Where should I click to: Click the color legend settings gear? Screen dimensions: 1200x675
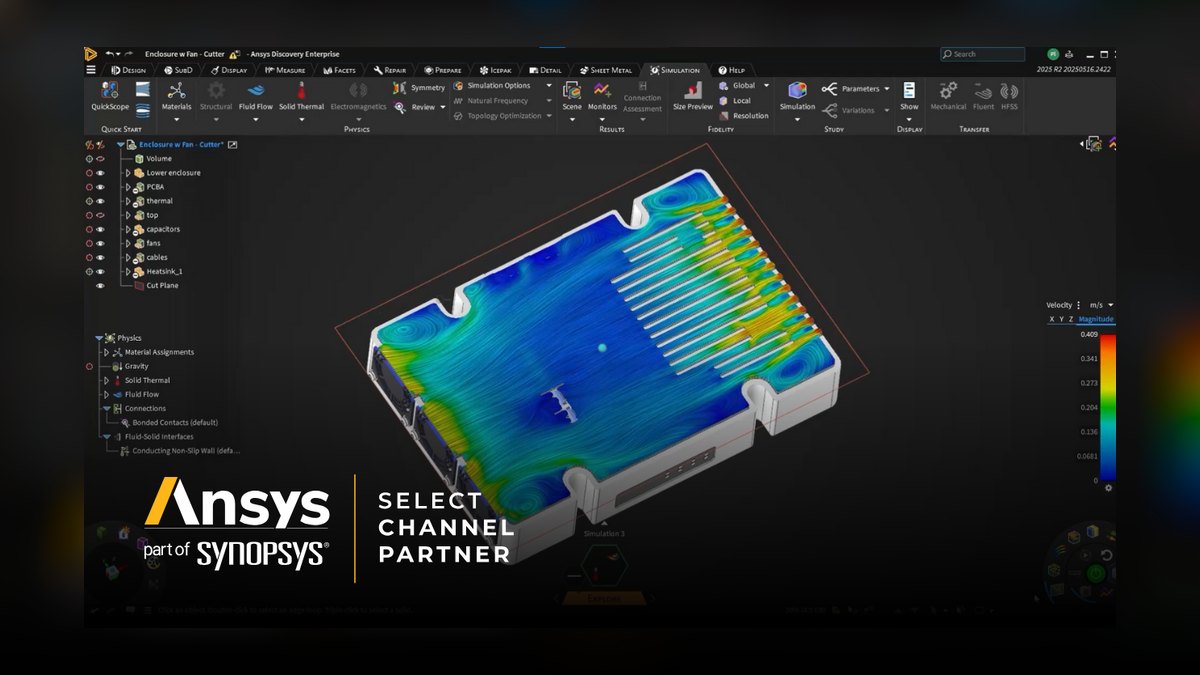(x=1108, y=488)
